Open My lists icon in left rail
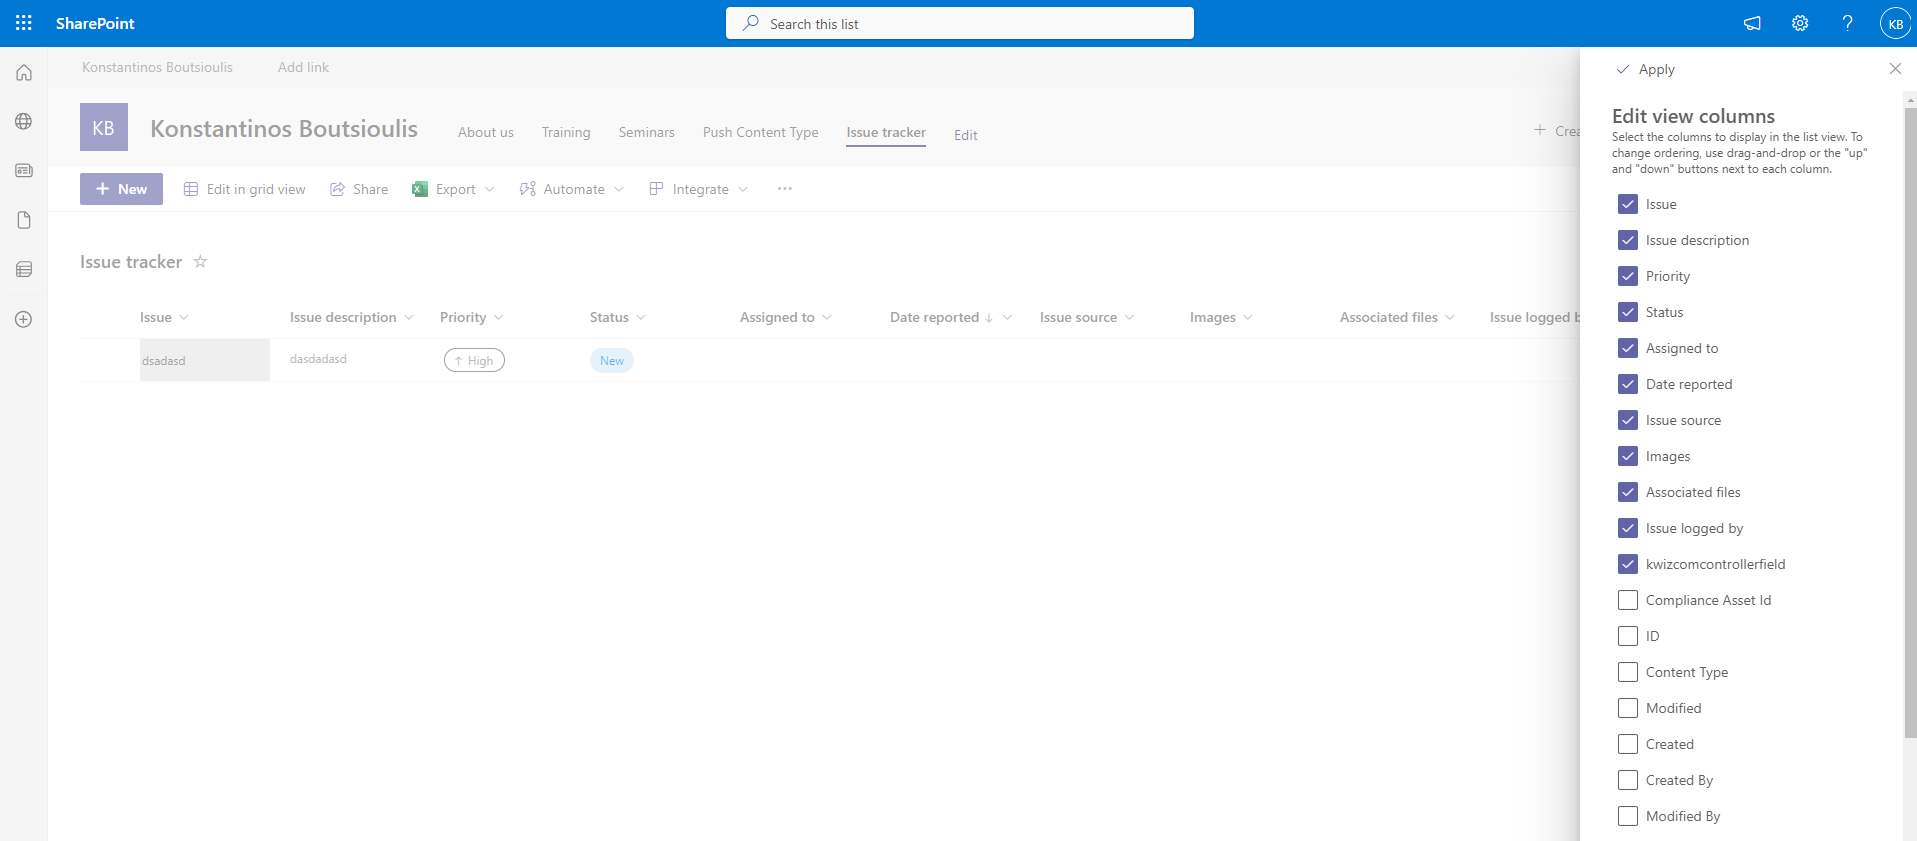The image size is (1917, 841). click(x=24, y=269)
